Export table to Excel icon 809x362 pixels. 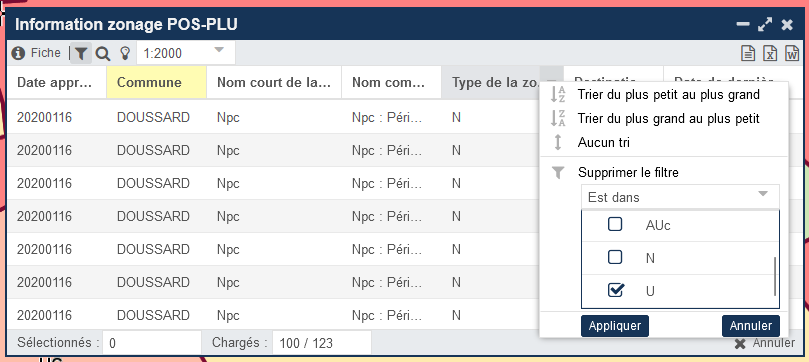click(770, 53)
